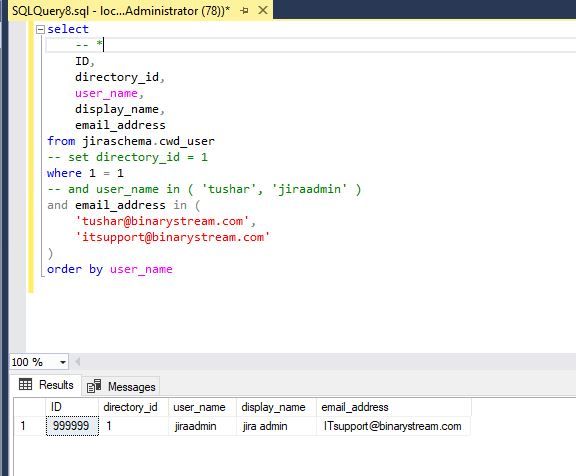This screenshot has height=476, width=576.
Task: Click the horizontal scrollbar left arrow
Action: (77, 362)
